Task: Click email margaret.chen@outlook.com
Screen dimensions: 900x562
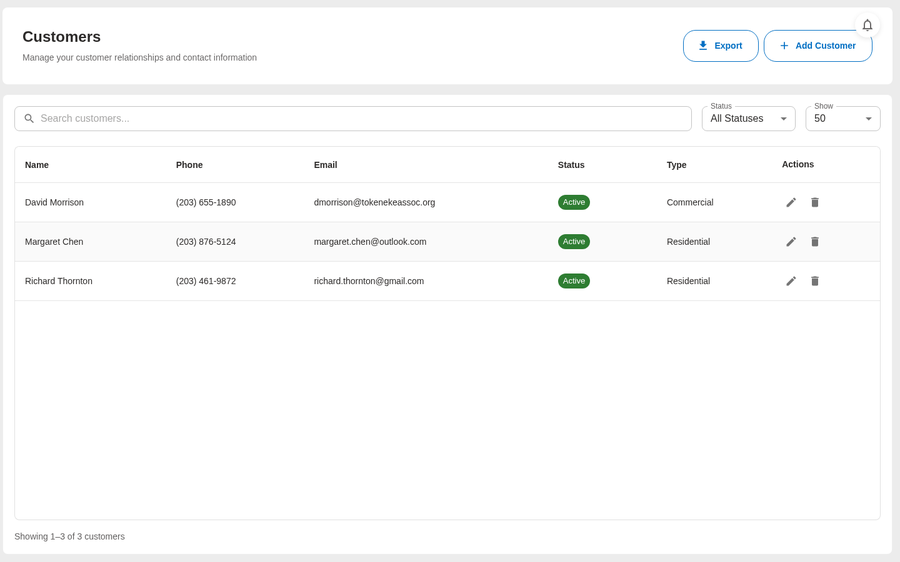Action: [x=370, y=242]
